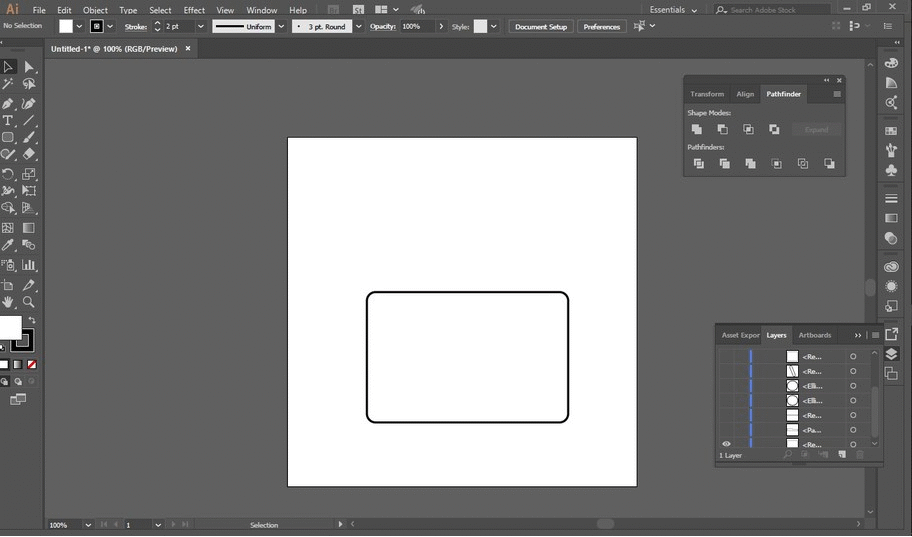Set color mode to None
The image size is (912, 537).
click(32, 365)
